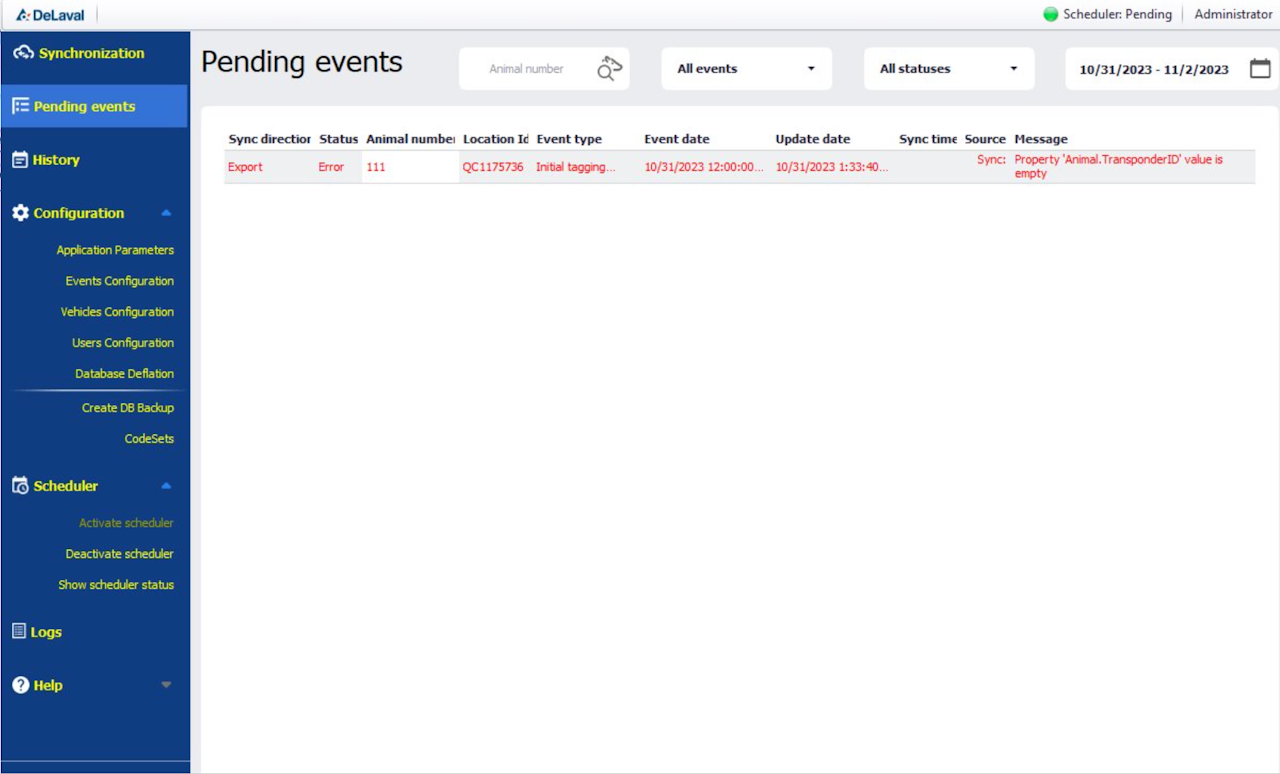The height and width of the screenshot is (774, 1280).
Task: Click the Configuration gear icon
Action: tap(20, 213)
